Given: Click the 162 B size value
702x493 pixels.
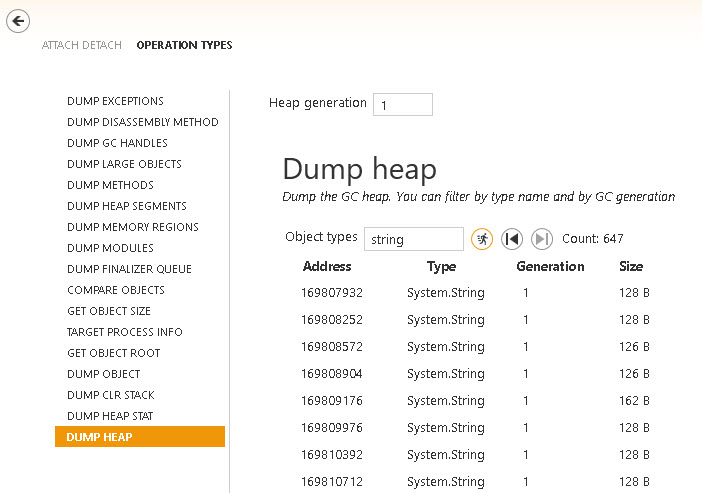Looking at the screenshot, I should (634, 401).
